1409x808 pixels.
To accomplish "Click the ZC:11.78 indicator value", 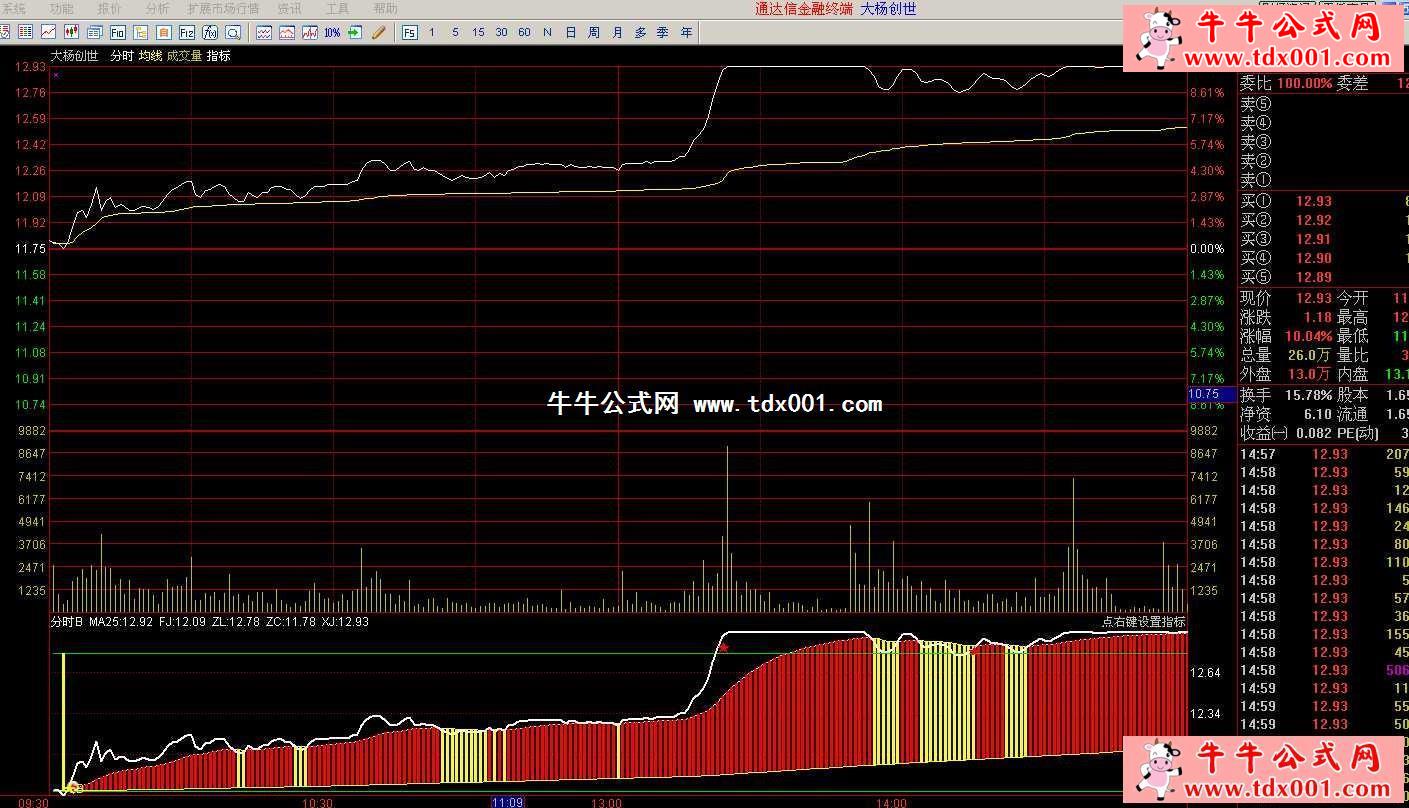I will pos(291,622).
